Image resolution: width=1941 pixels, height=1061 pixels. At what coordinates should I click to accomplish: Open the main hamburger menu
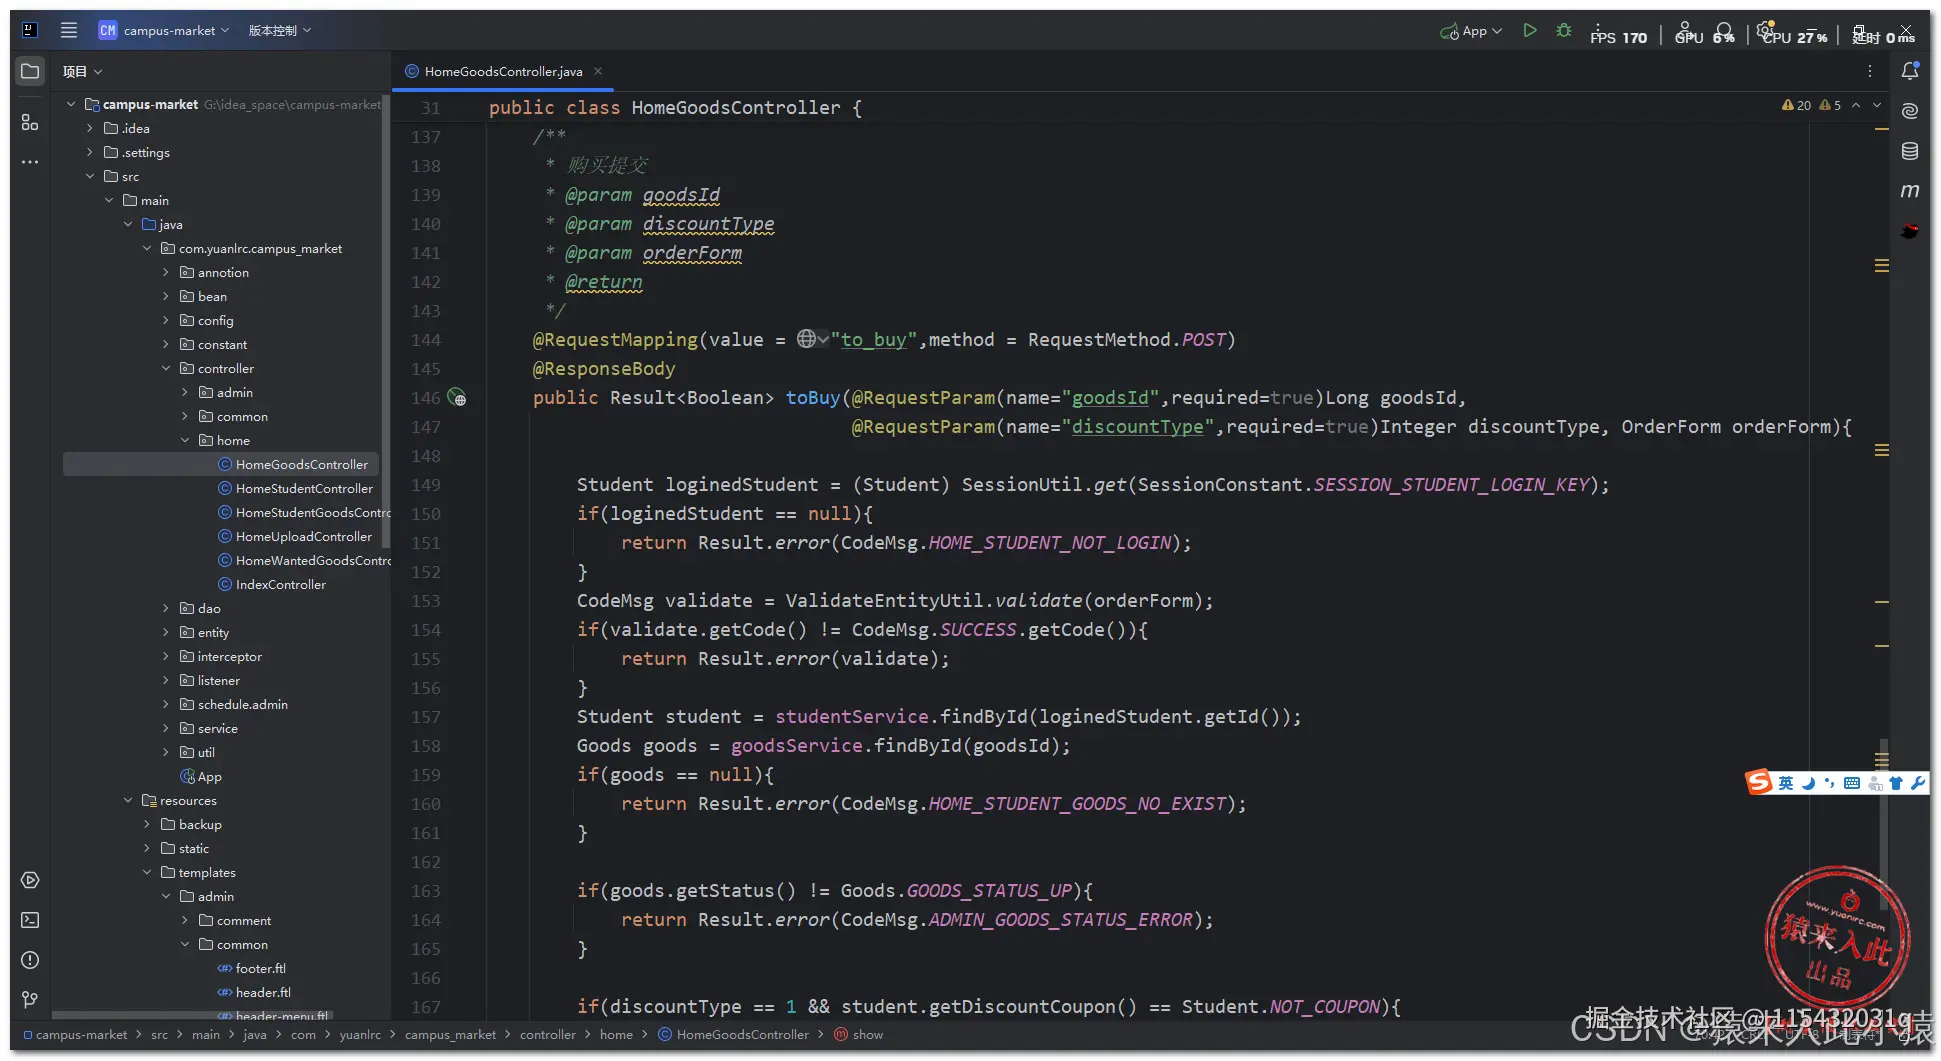coord(68,30)
